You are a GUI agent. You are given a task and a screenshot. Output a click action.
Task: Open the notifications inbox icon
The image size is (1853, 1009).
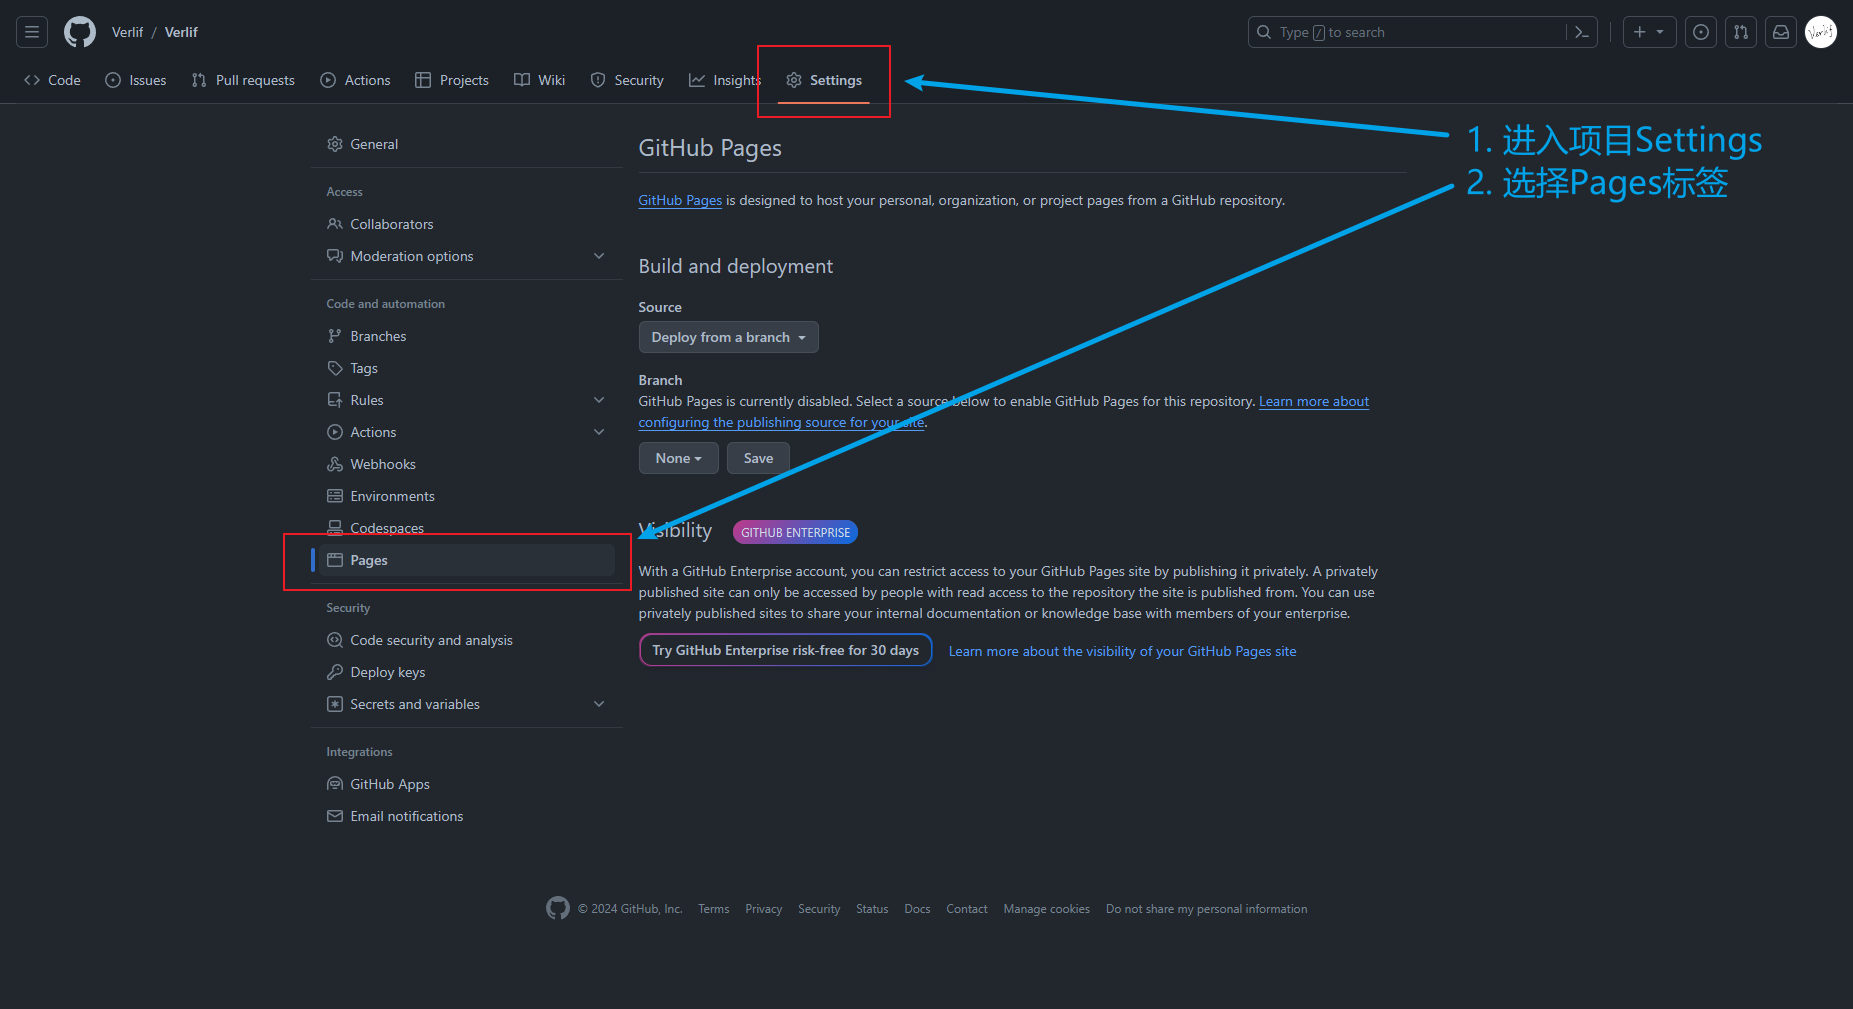tap(1781, 31)
